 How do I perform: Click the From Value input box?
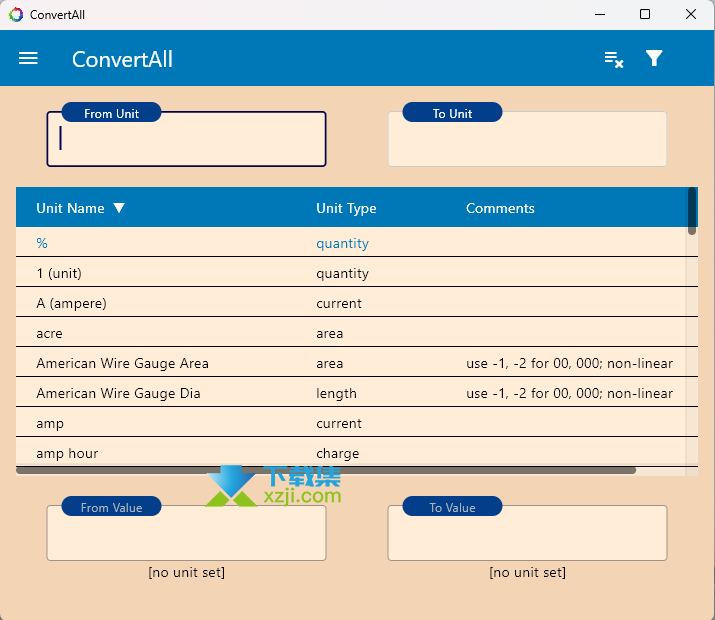[x=187, y=533]
